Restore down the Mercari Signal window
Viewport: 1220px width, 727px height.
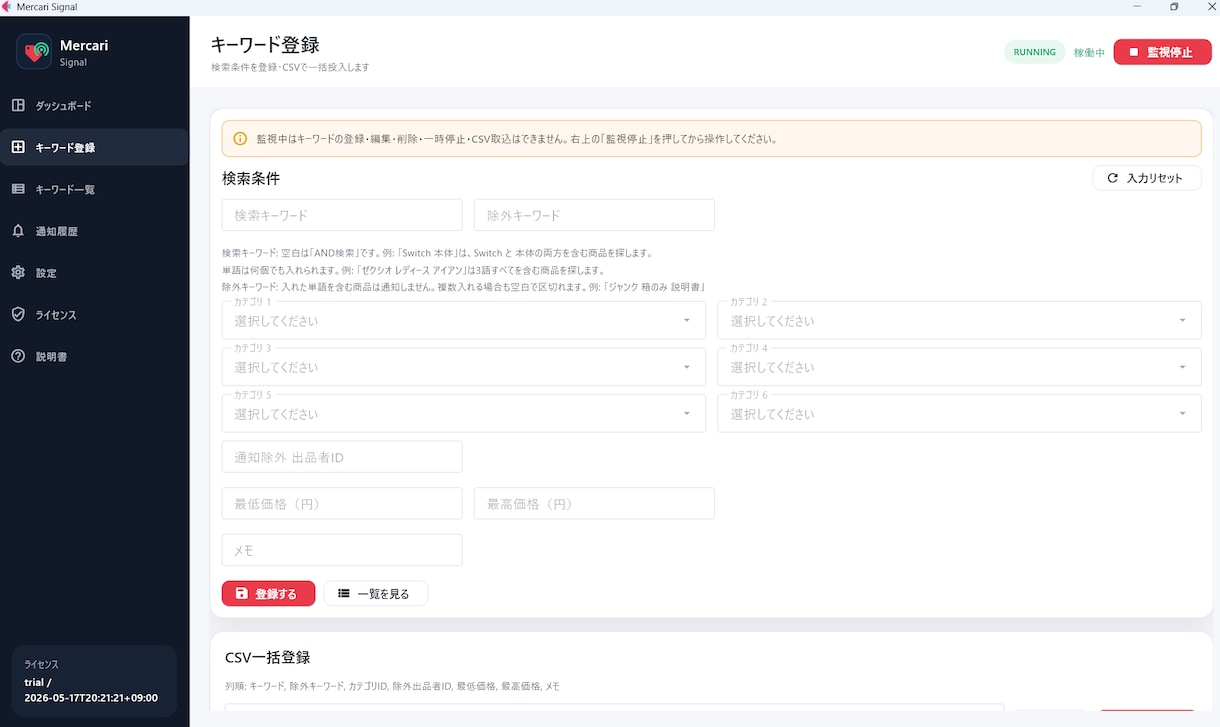[x=1174, y=7]
